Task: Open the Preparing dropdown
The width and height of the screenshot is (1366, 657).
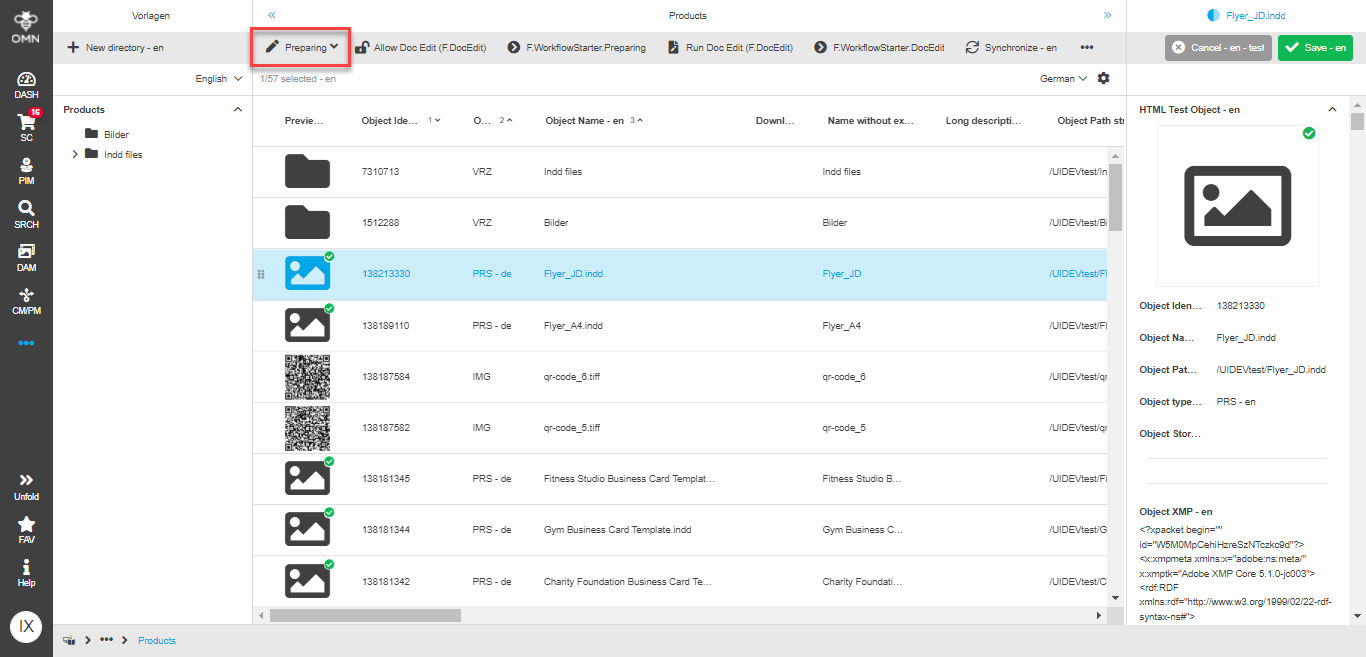Action: point(301,47)
